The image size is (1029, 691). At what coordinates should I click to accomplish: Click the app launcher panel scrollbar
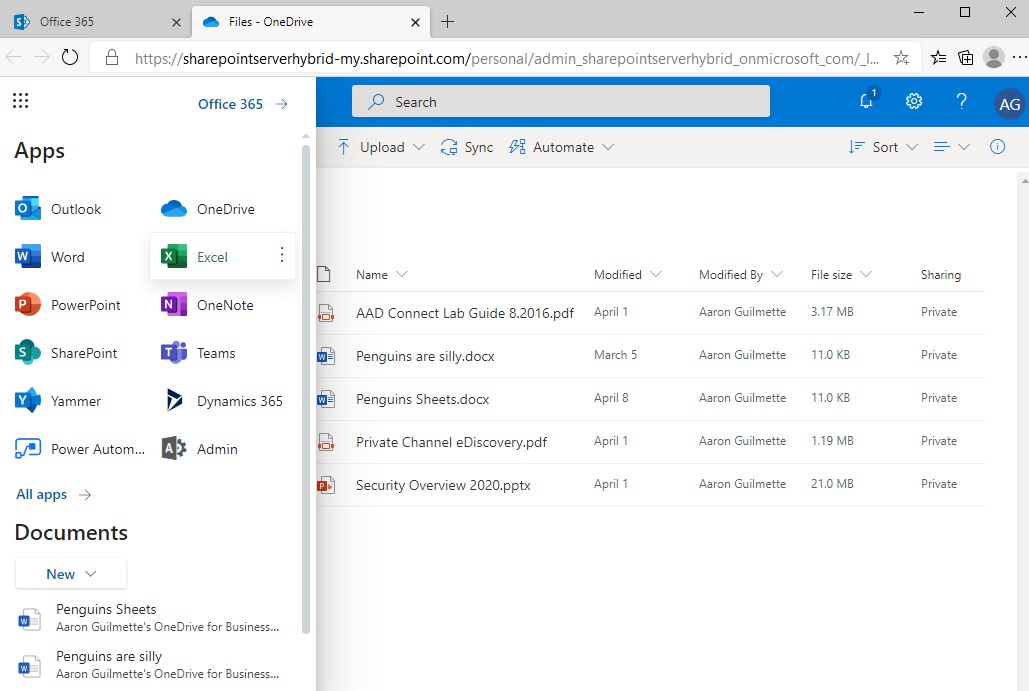[x=305, y=388]
